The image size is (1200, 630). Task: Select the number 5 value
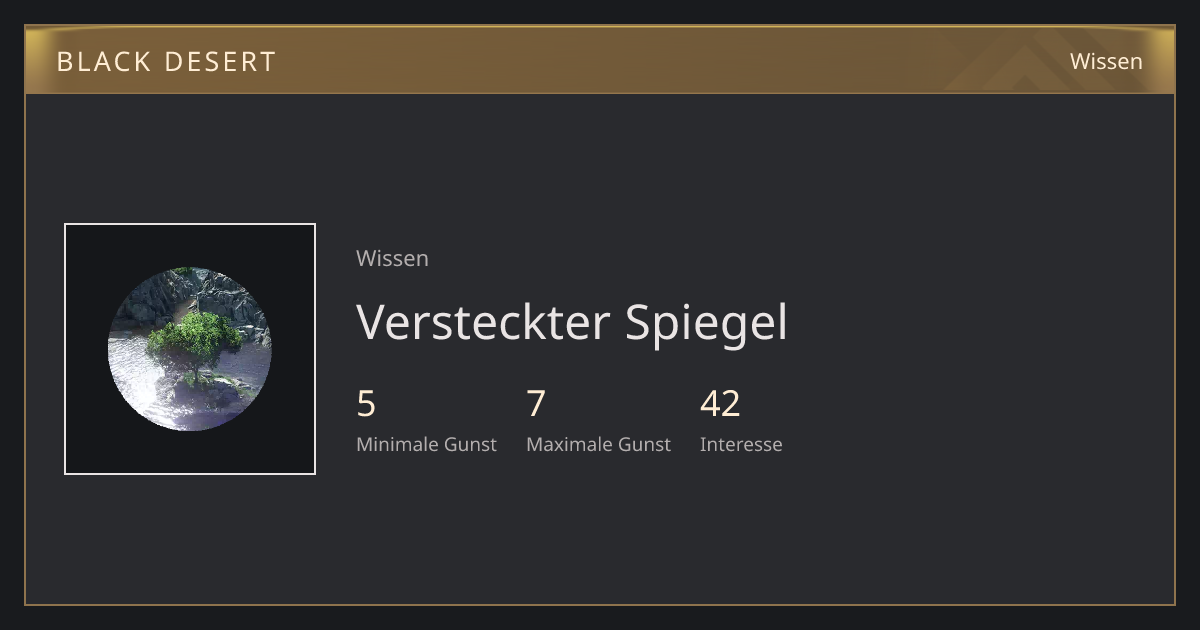pos(366,404)
